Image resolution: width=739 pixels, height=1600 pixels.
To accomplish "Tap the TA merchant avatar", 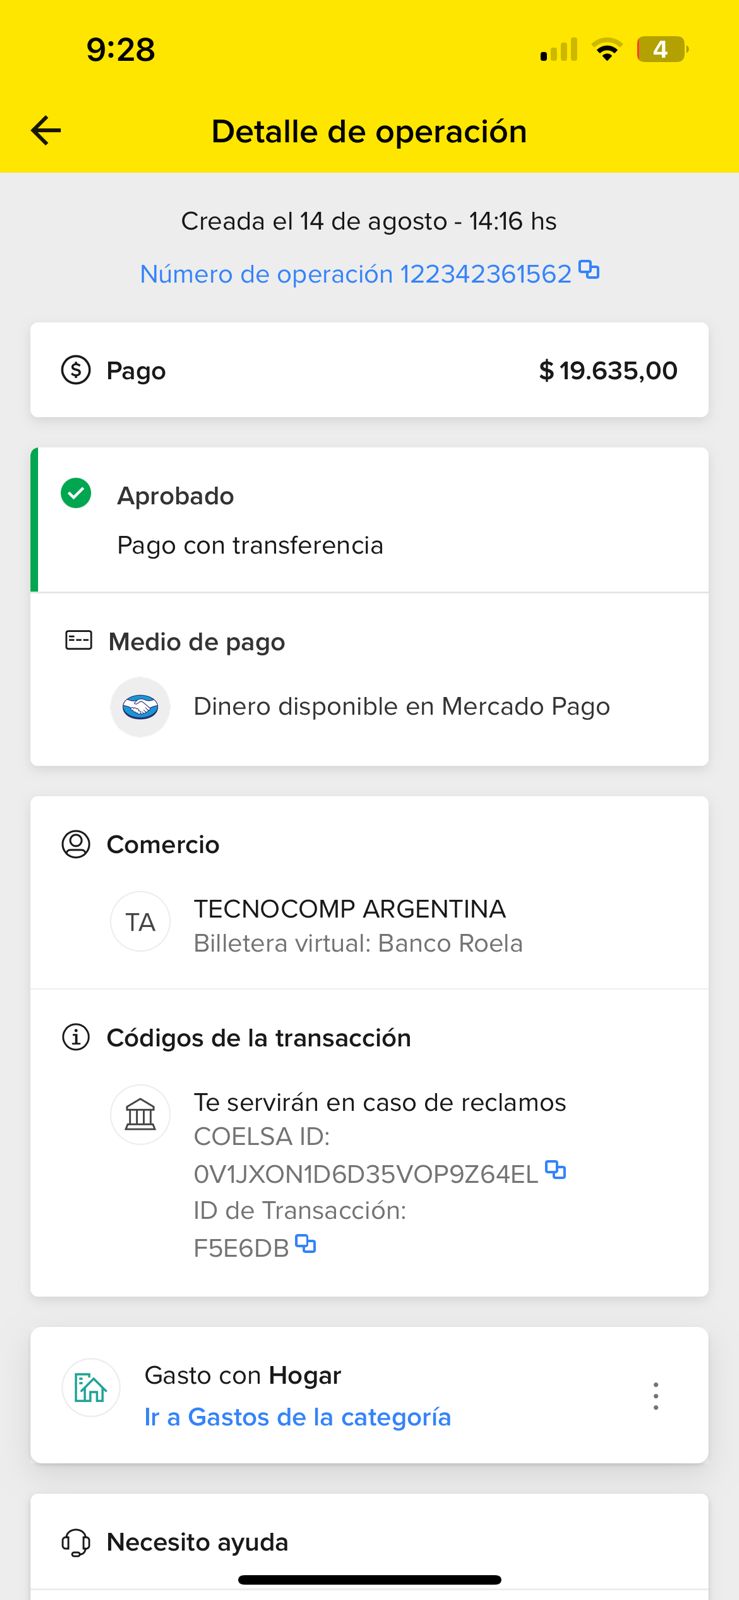I will pos(140,922).
